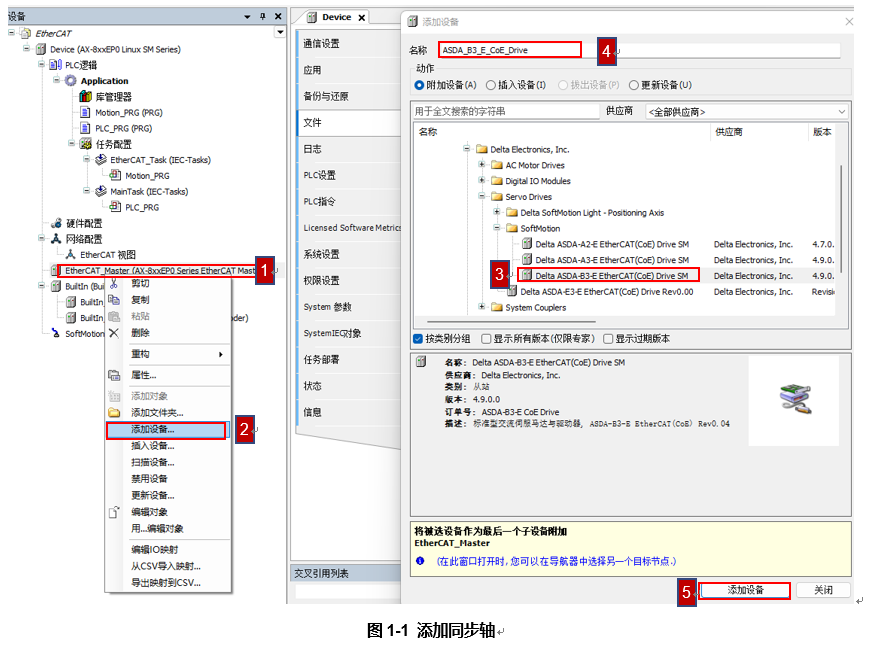Click the pin icon in the 设备 panel header
This screenshot has height=649, width=871.
tap(263, 17)
